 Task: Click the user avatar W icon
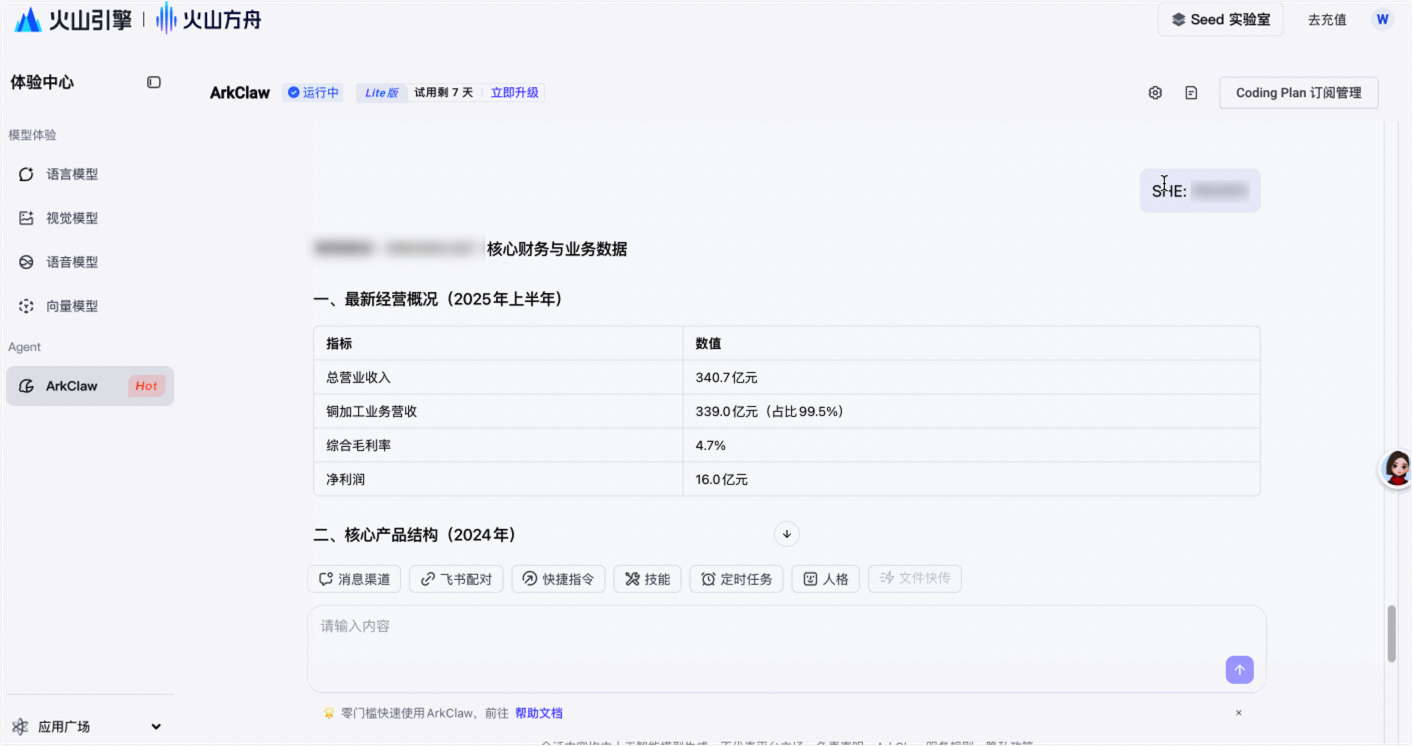coord(1383,19)
